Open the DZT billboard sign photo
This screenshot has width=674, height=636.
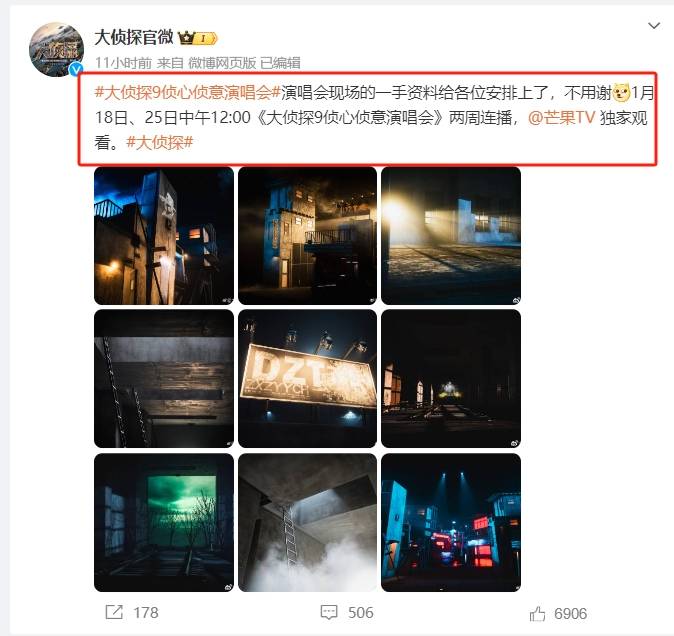(307, 379)
